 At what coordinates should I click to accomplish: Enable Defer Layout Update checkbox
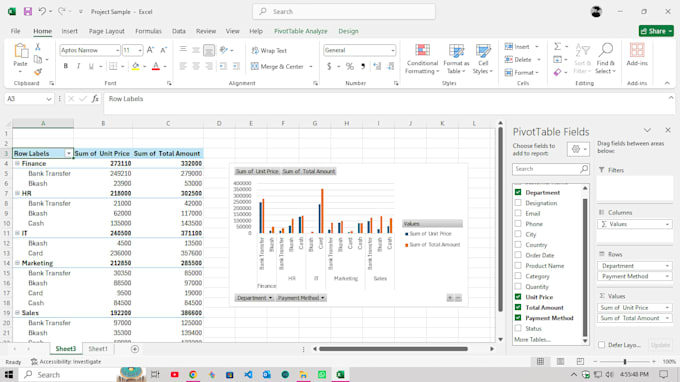coord(602,345)
